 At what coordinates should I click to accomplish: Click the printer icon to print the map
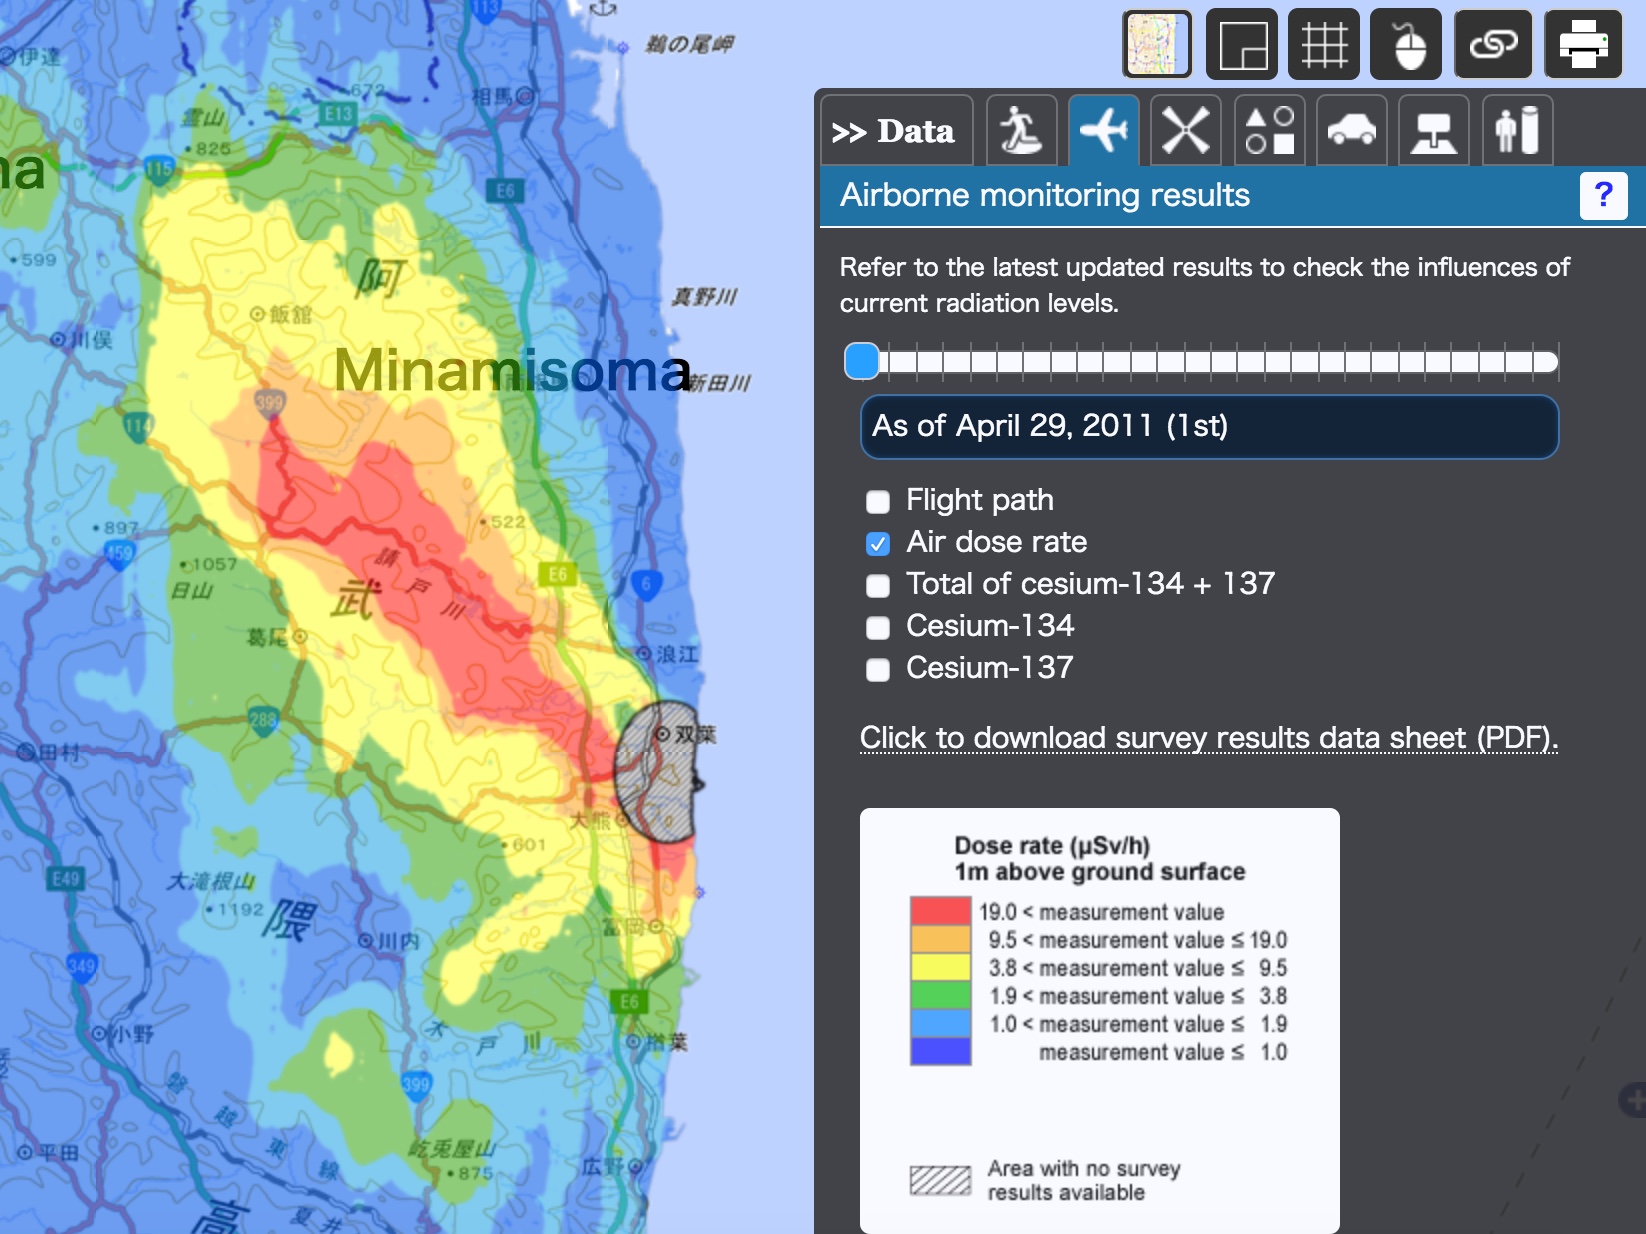[x=1583, y=45]
